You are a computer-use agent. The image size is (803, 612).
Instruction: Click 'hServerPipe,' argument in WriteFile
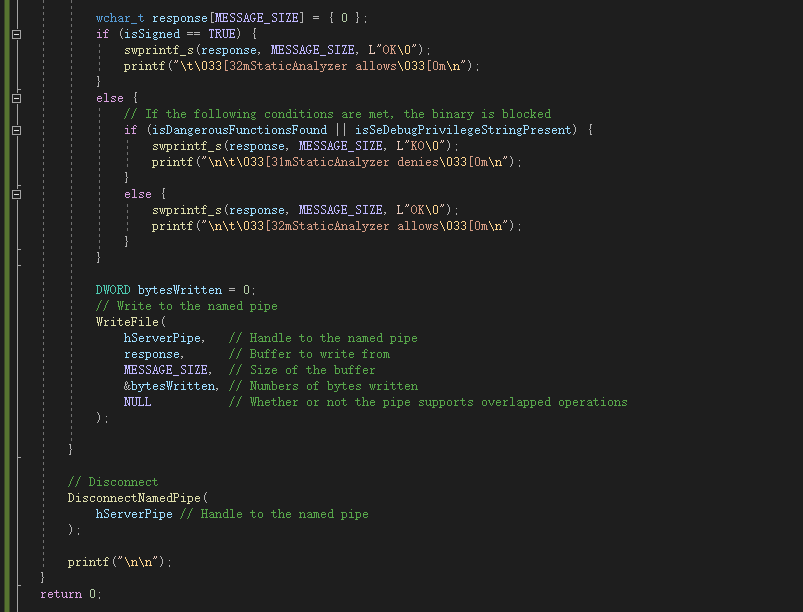pyautogui.click(x=164, y=339)
